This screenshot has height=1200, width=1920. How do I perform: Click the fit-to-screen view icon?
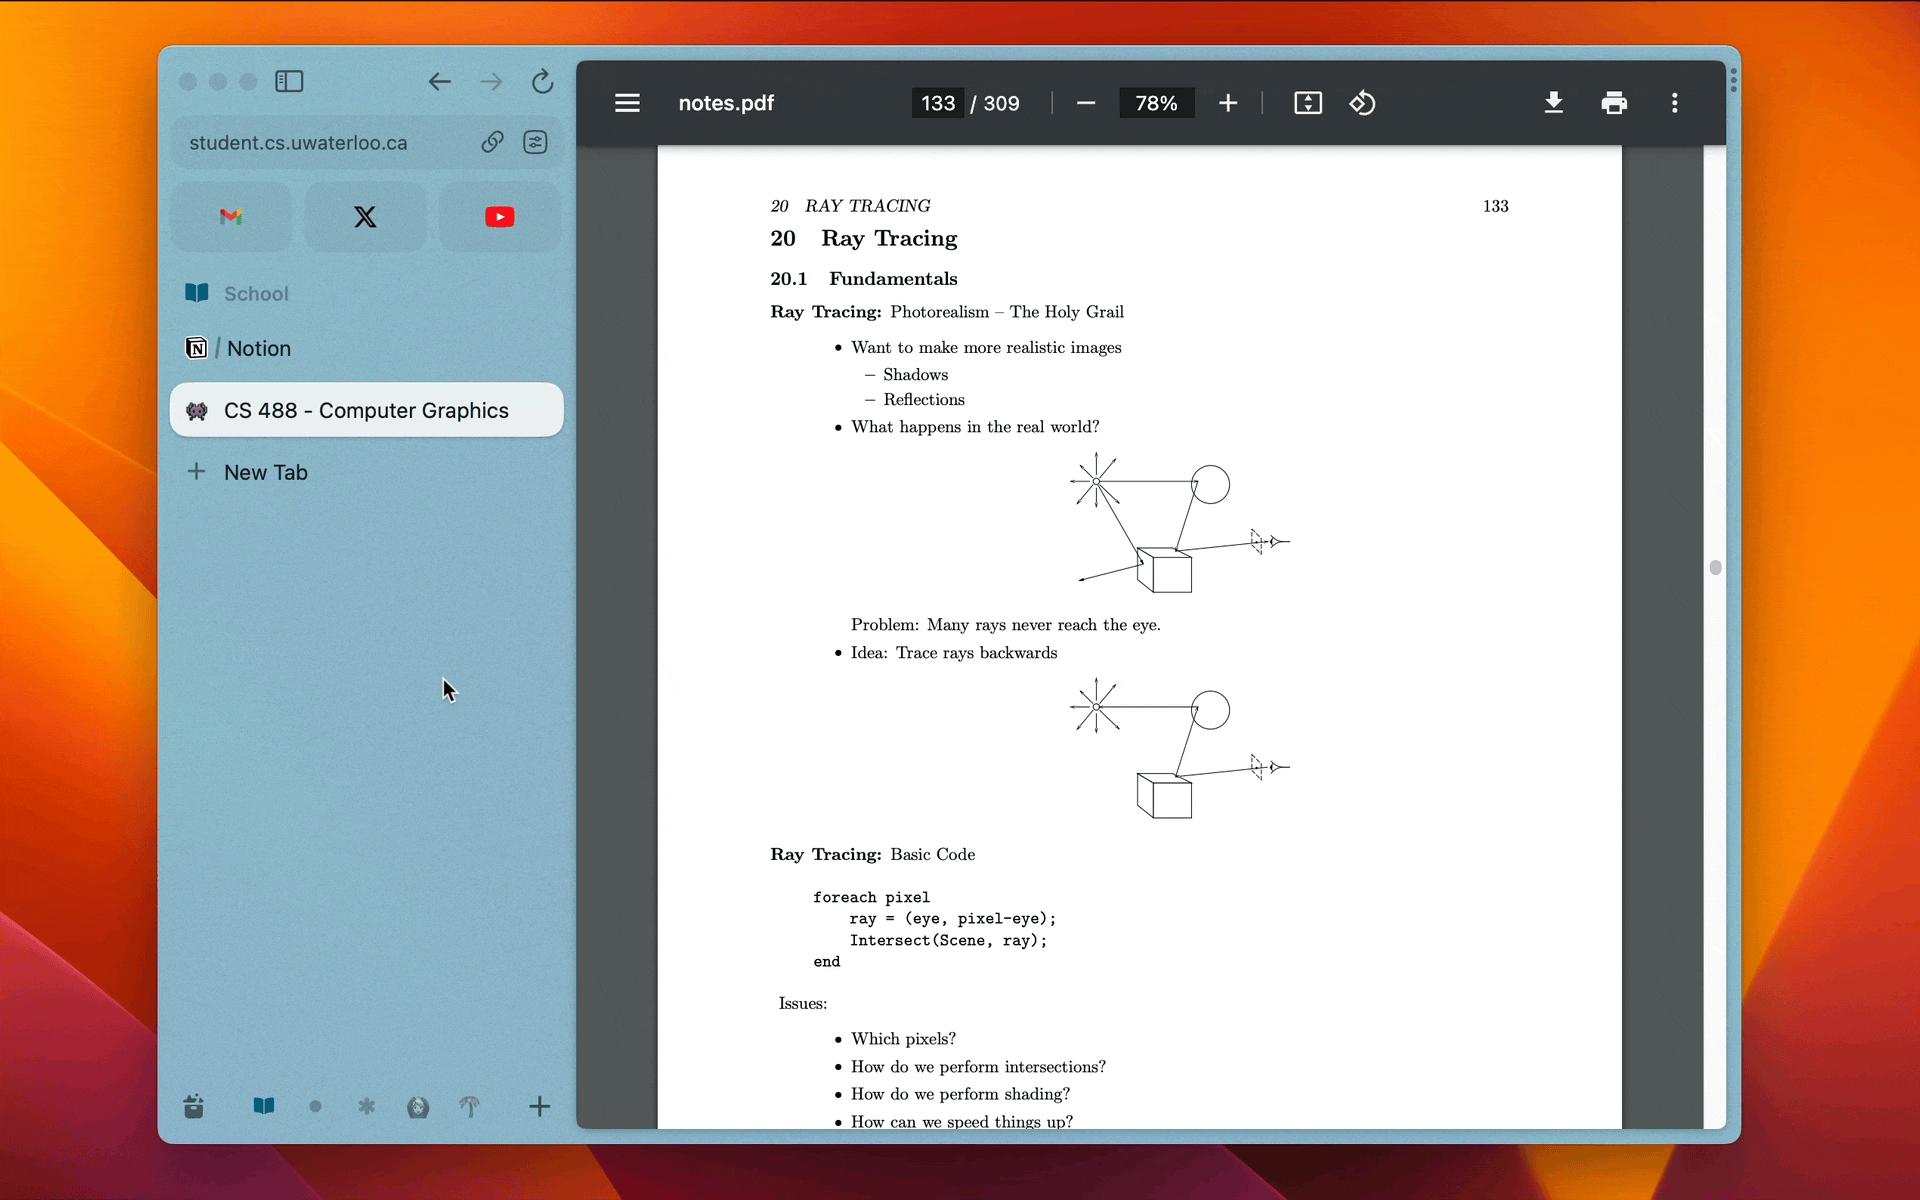[x=1306, y=102]
